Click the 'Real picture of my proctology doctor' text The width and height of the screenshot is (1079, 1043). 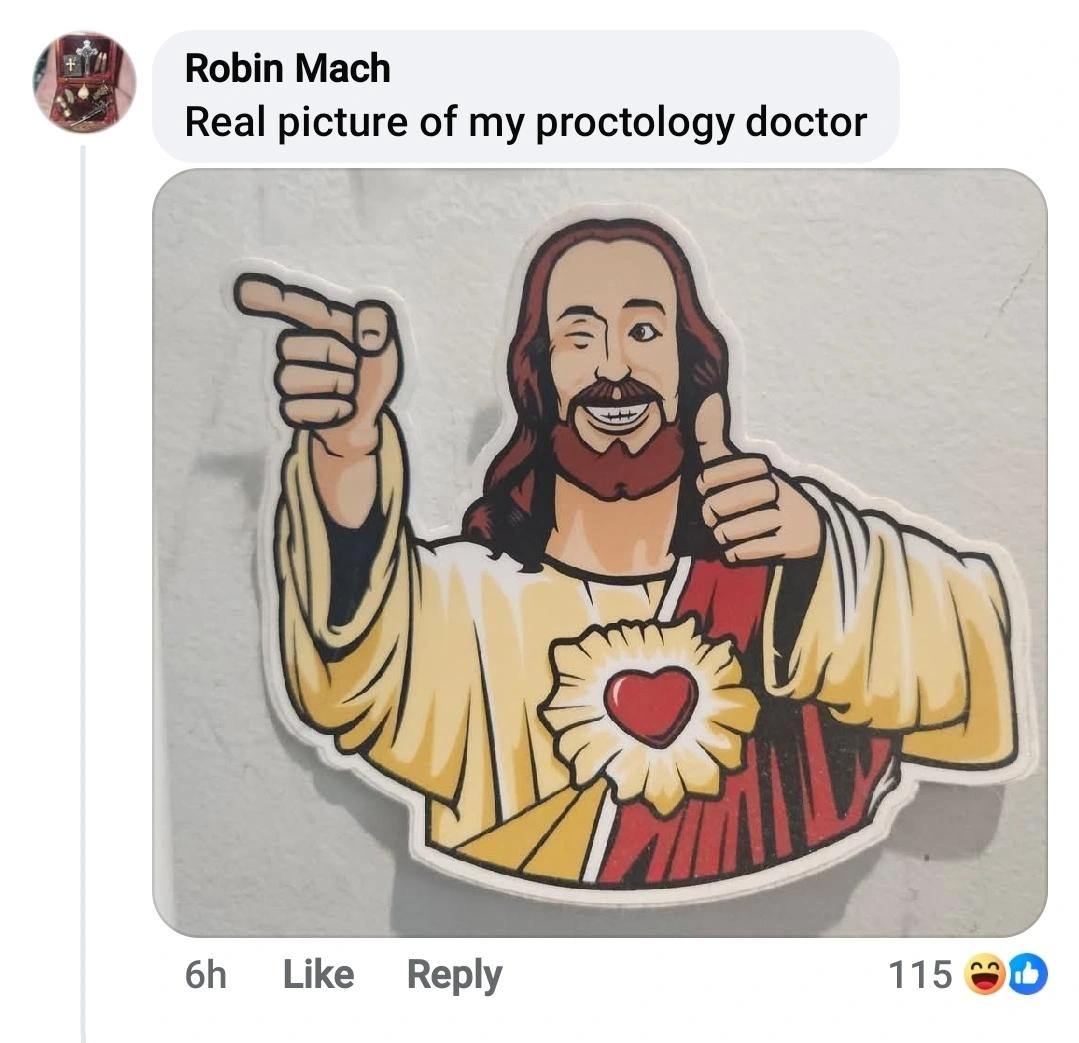(x=526, y=121)
